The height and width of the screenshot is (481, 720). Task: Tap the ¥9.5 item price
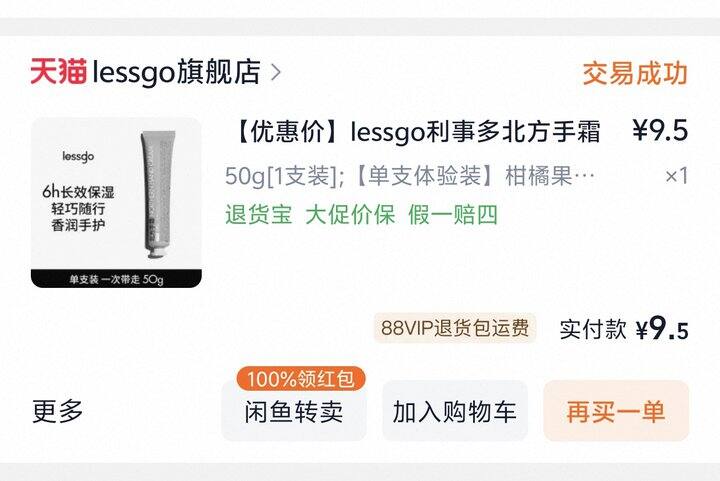660,130
